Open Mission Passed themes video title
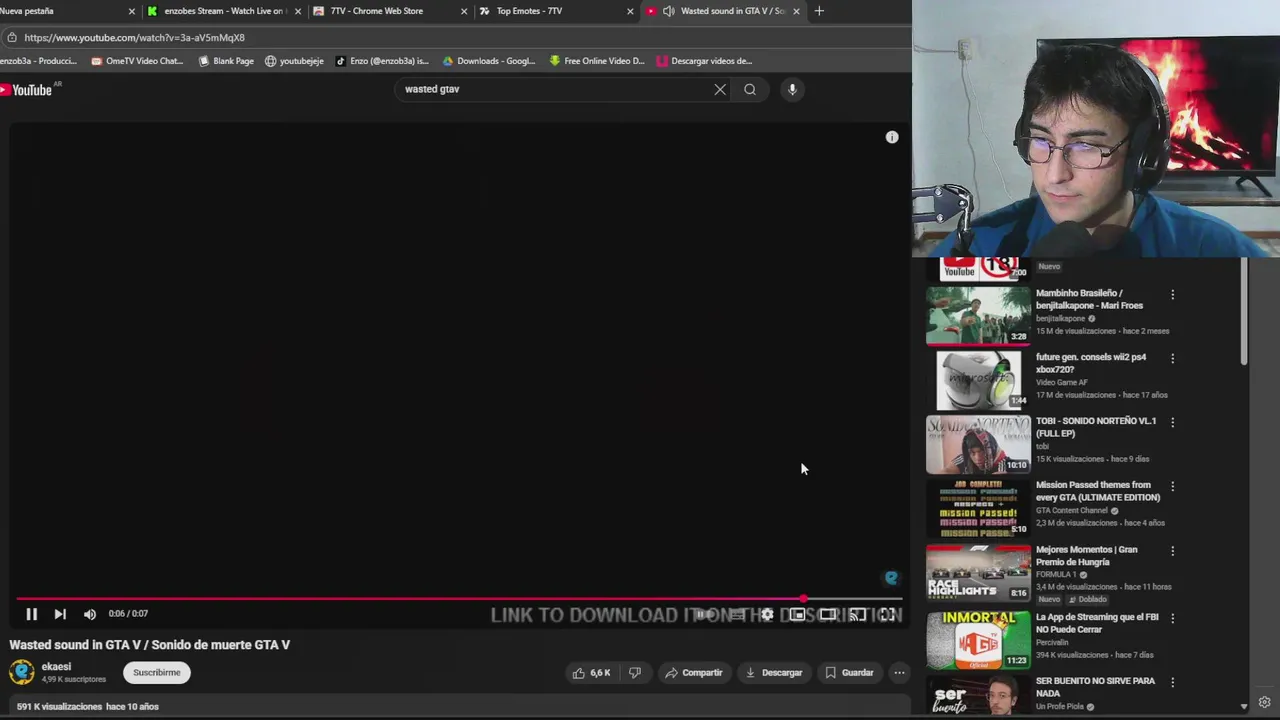The height and width of the screenshot is (720, 1280). pyautogui.click(x=1098, y=491)
